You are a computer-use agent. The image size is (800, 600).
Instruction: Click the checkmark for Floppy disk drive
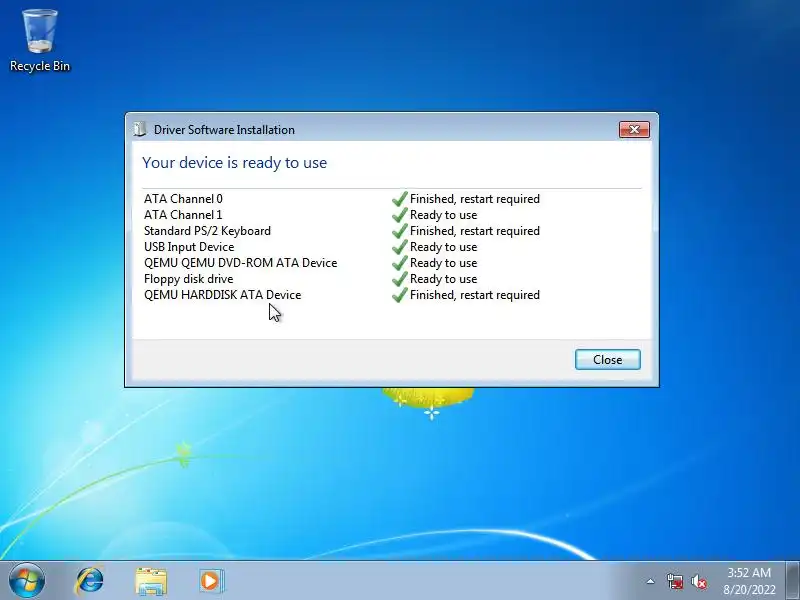pyautogui.click(x=399, y=279)
